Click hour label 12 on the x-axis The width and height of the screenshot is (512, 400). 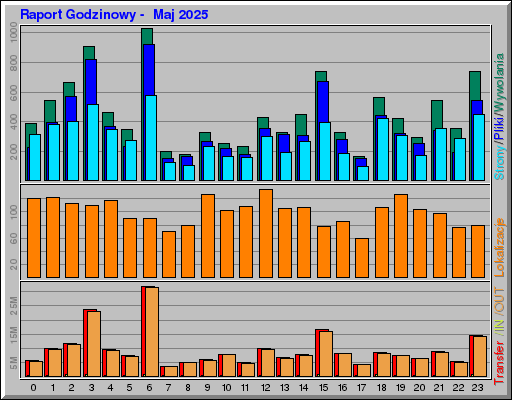tap(266, 388)
